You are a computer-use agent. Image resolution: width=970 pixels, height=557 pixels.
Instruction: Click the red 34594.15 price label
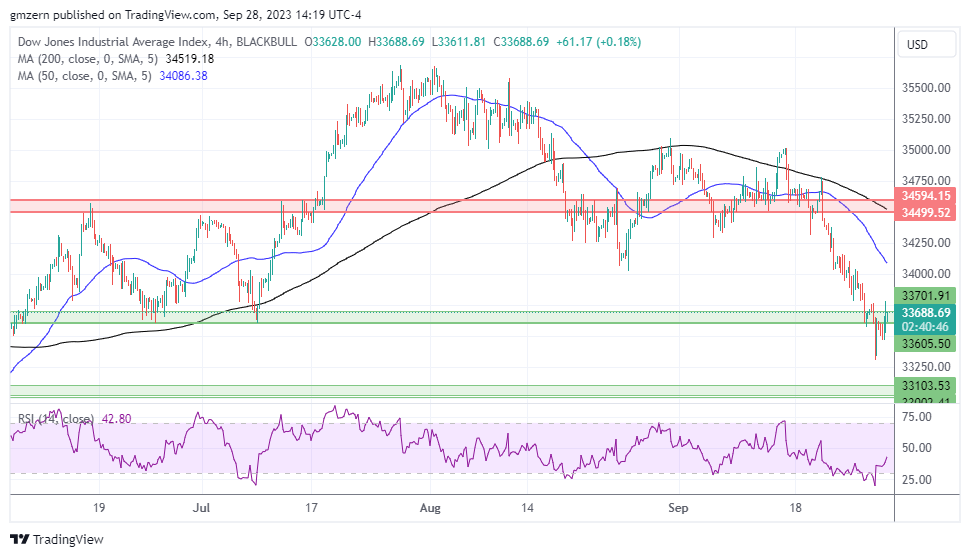click(924, 197)
